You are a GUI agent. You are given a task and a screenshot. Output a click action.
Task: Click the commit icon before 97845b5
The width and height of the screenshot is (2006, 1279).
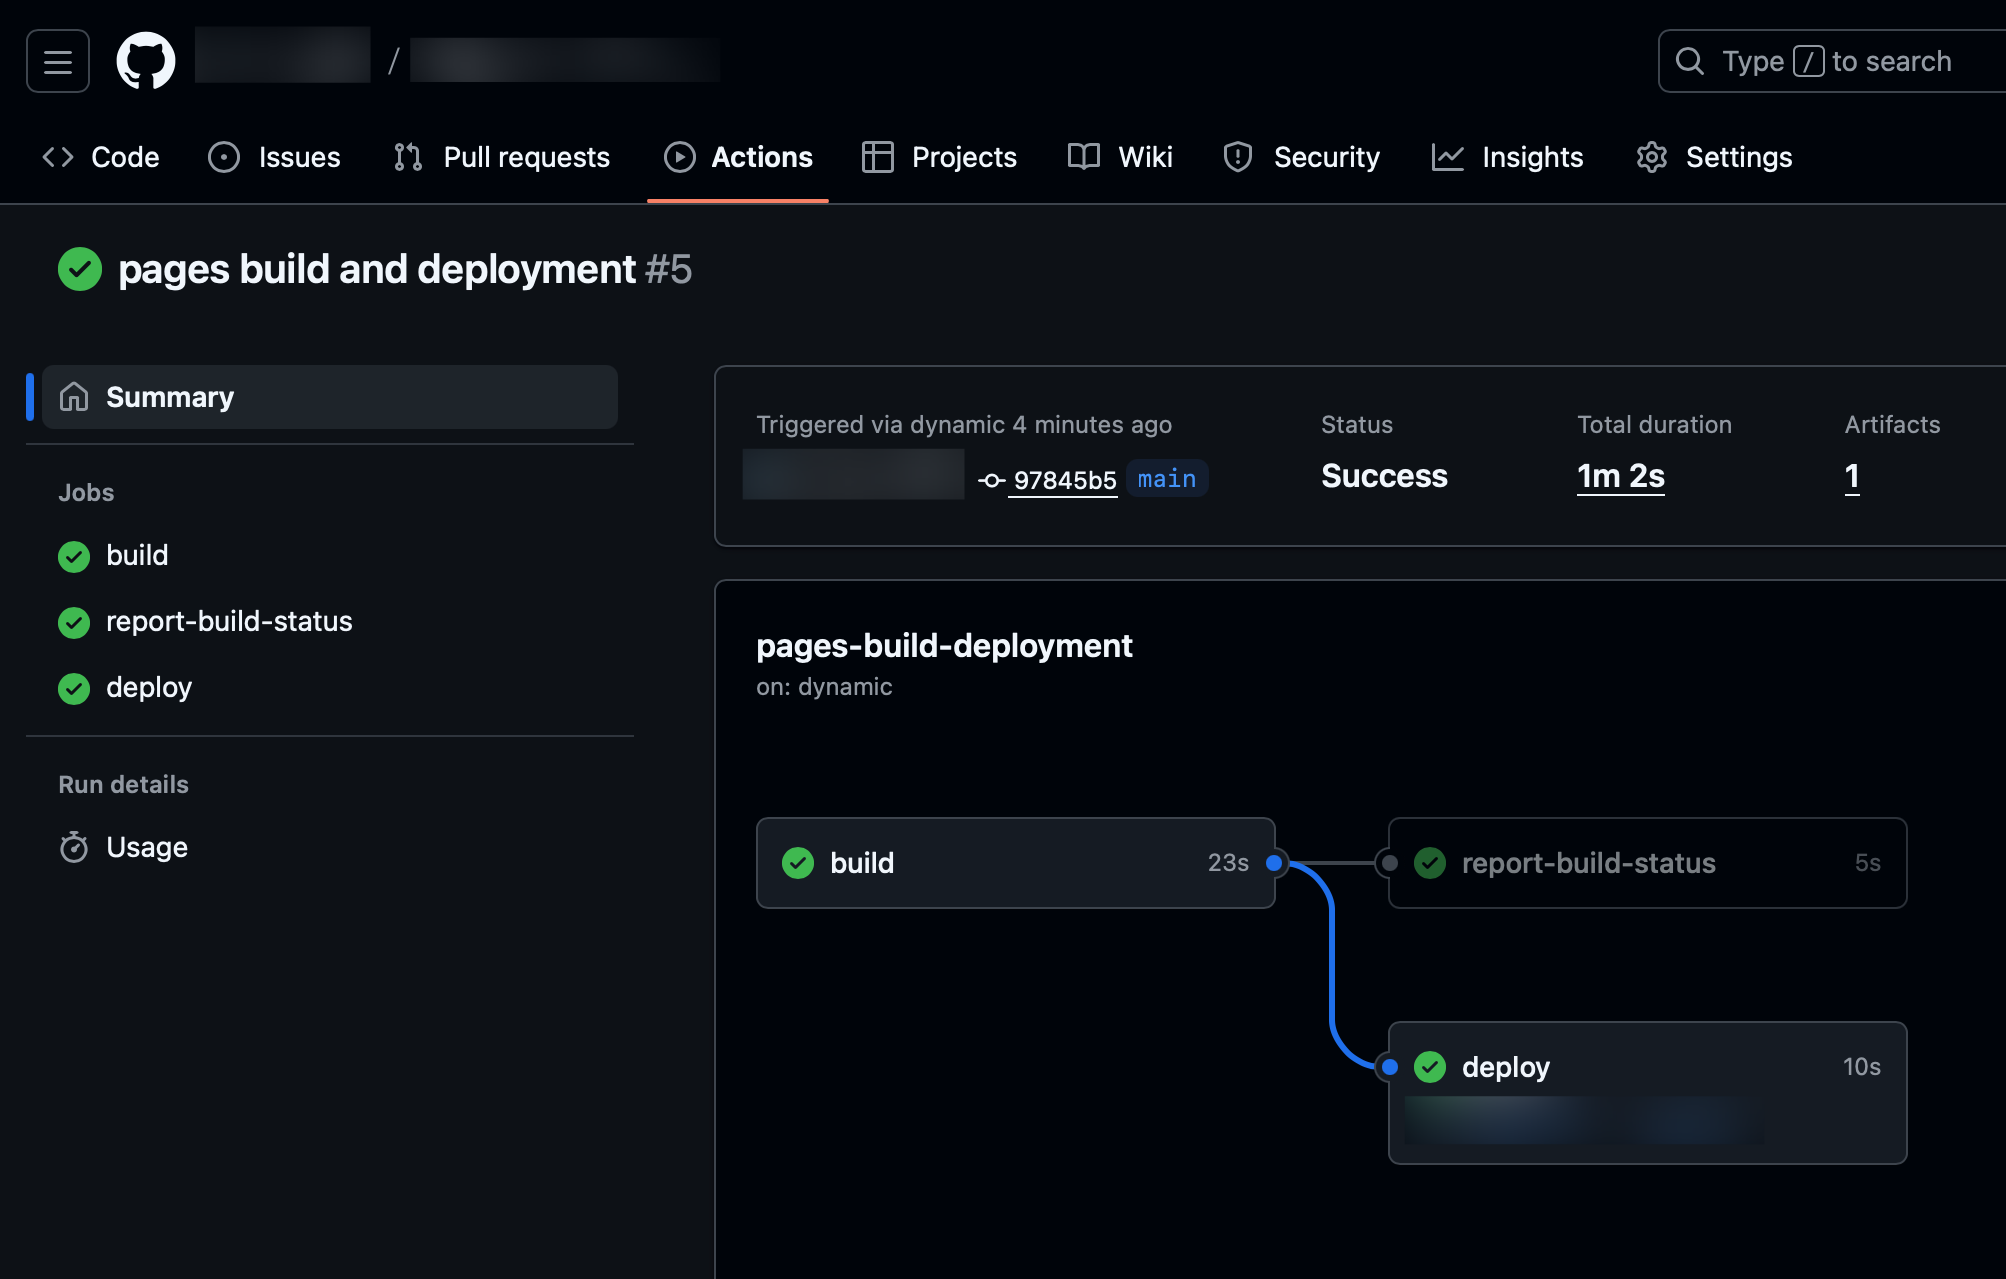click(x=992, y=481)
